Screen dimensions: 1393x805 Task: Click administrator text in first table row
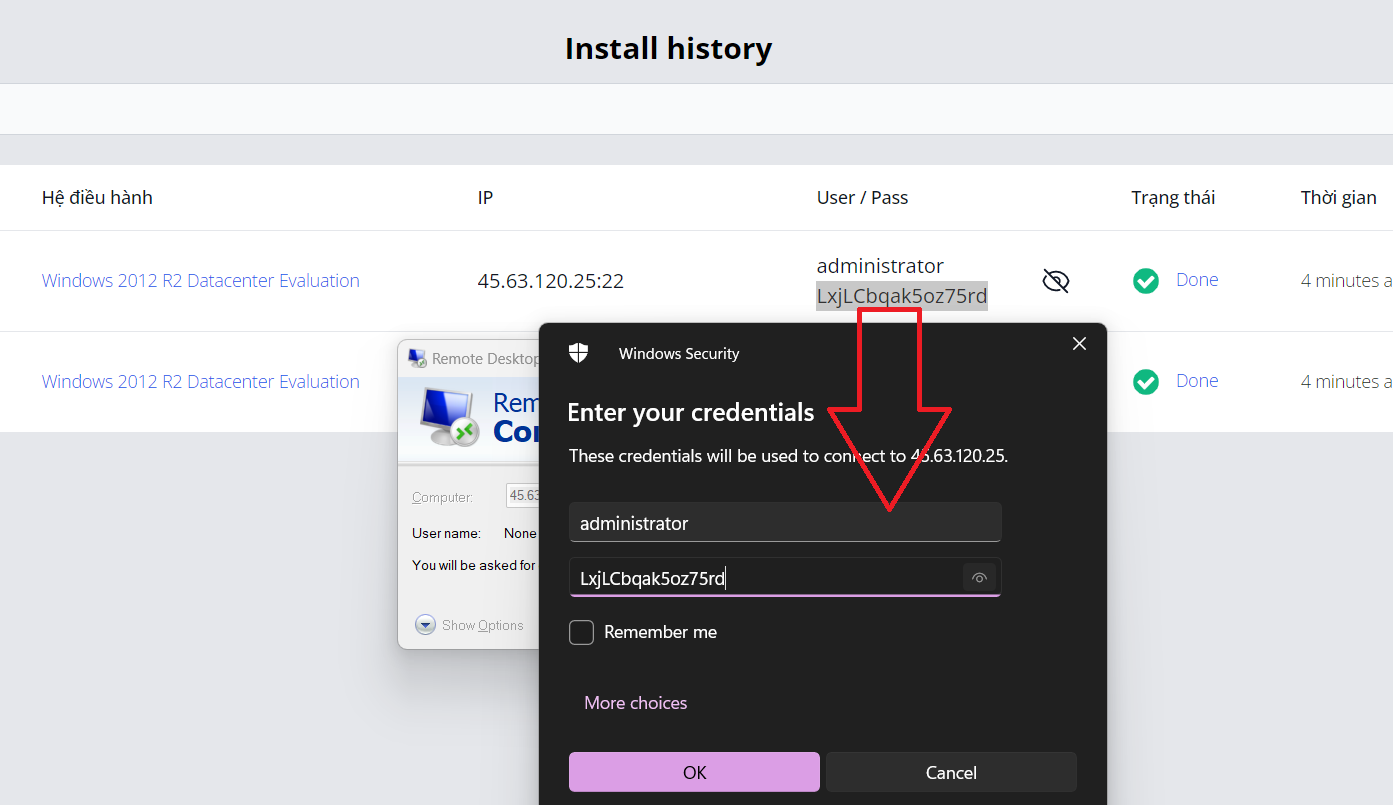click(x=880, y=266)
